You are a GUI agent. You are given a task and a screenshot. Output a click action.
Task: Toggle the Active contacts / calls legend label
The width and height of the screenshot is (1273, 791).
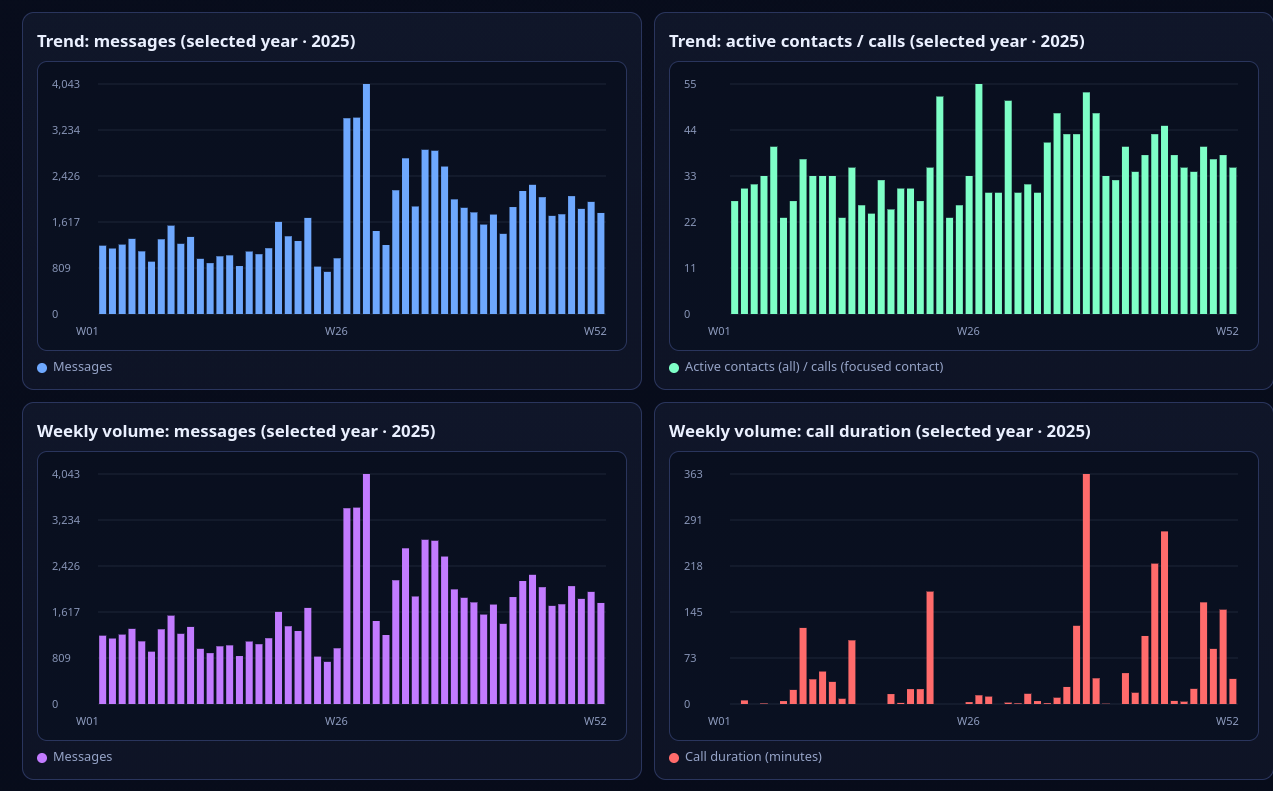[x=813, y=367]
